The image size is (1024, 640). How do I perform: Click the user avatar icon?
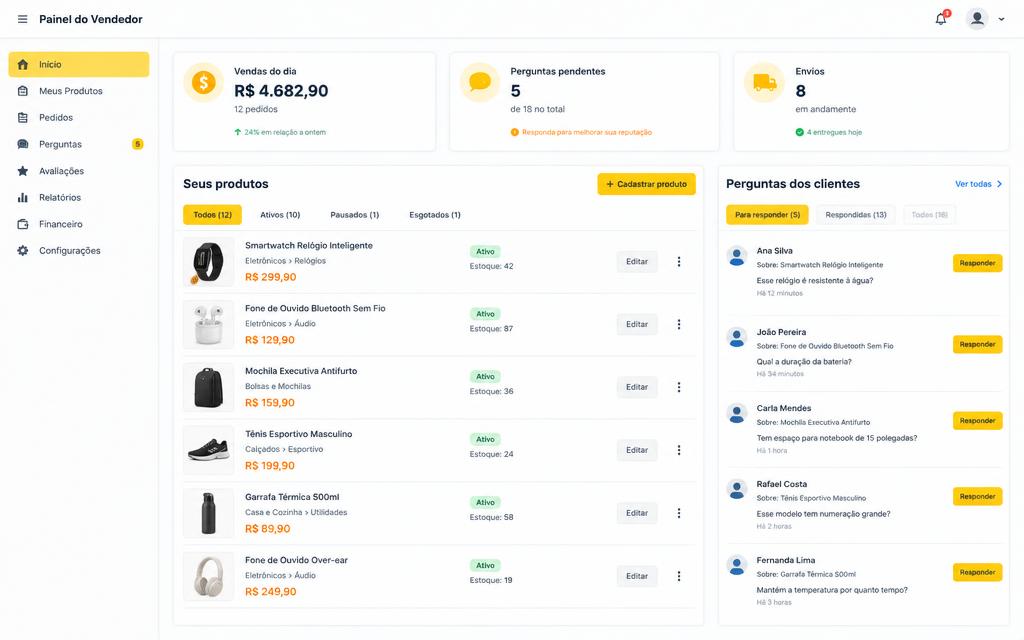coord(977,18)
